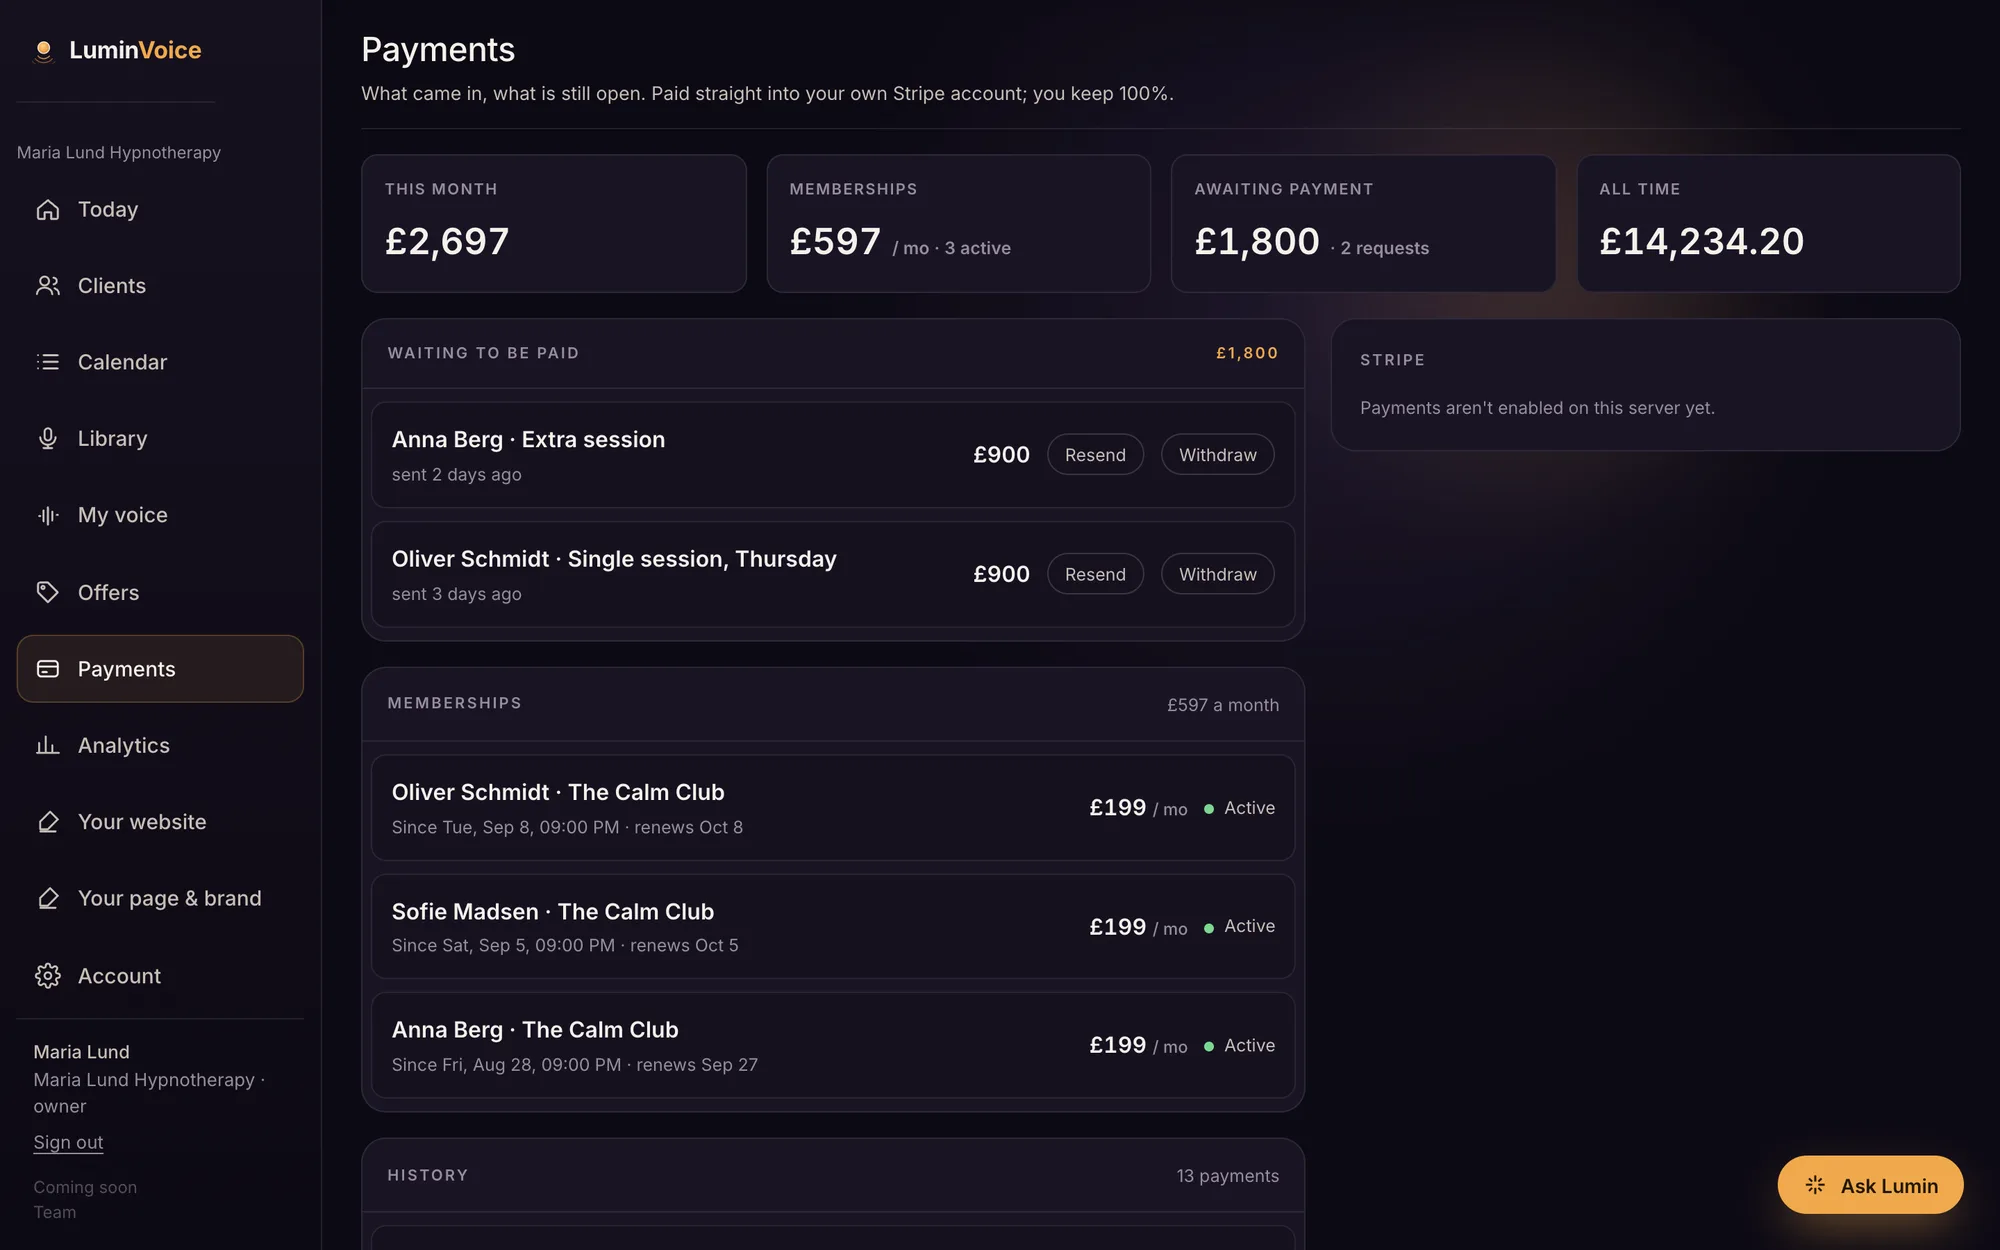
Task: Open the Ask Lumin assistant
Action: pos(1870,1186)
